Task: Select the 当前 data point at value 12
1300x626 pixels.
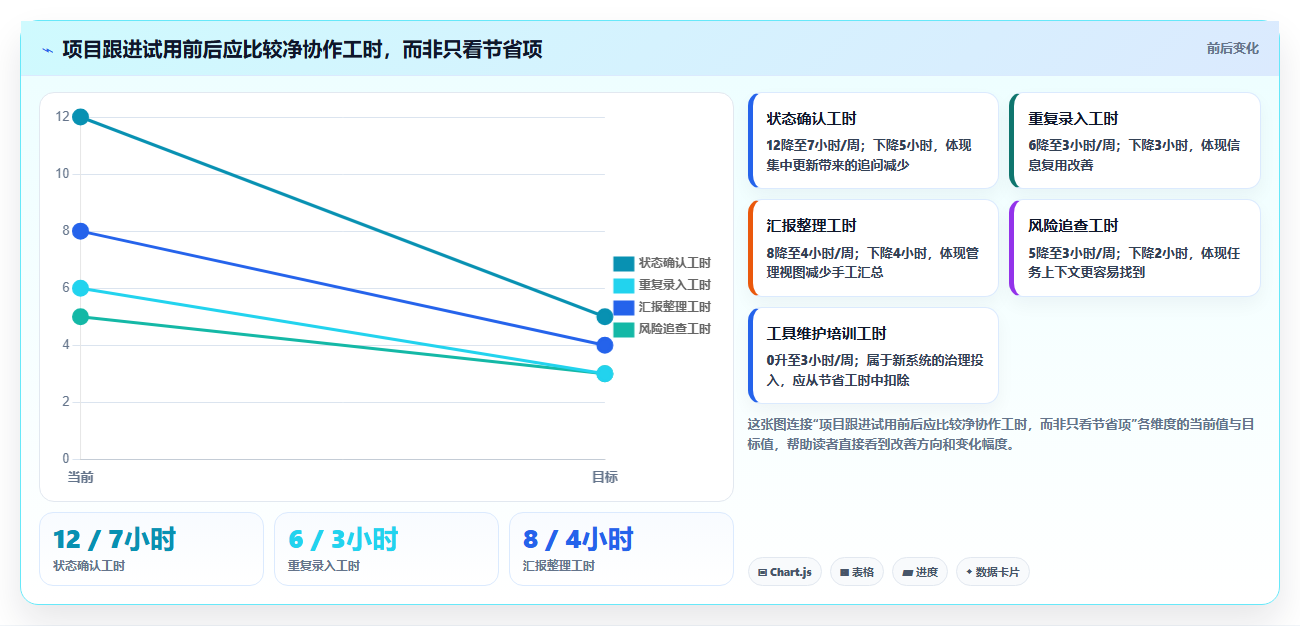Action: tap(81, 117)
